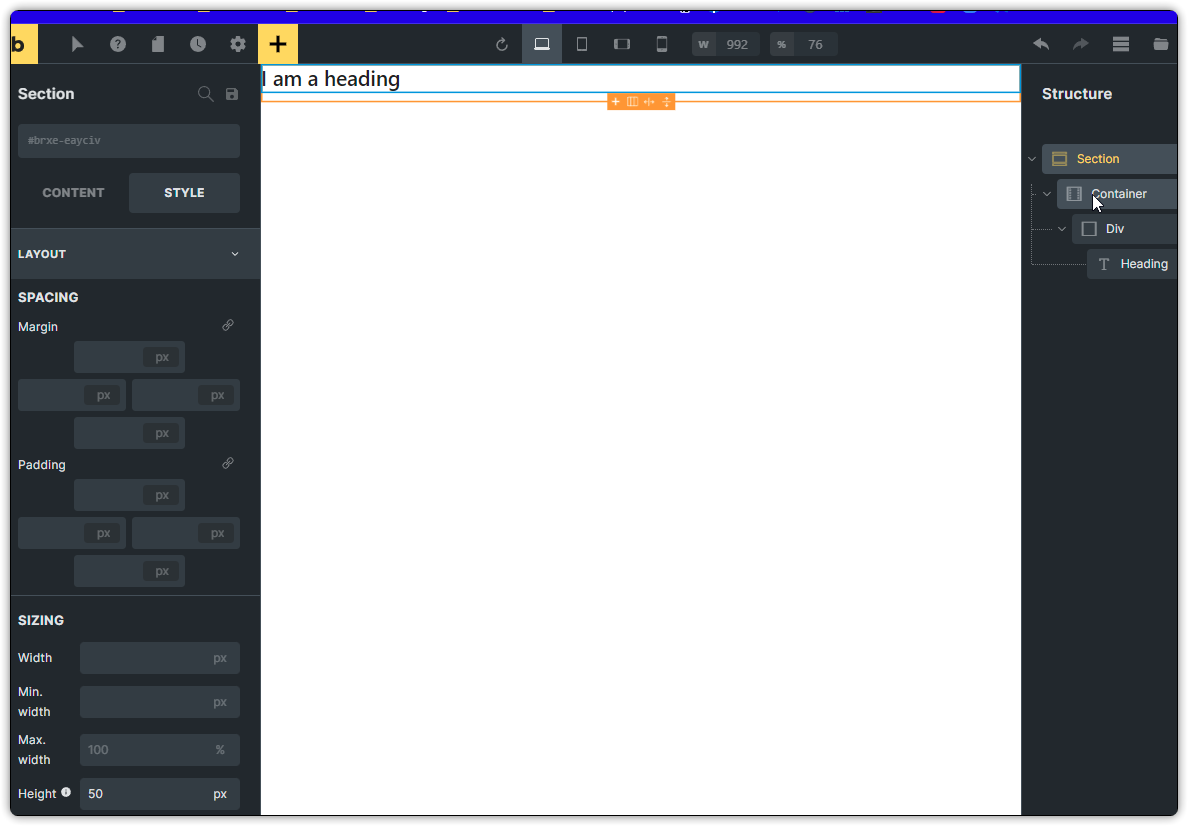Viewport: 1188px width, 826px height.
Task: Open the help question mark icon
Action: coord(117,44)
